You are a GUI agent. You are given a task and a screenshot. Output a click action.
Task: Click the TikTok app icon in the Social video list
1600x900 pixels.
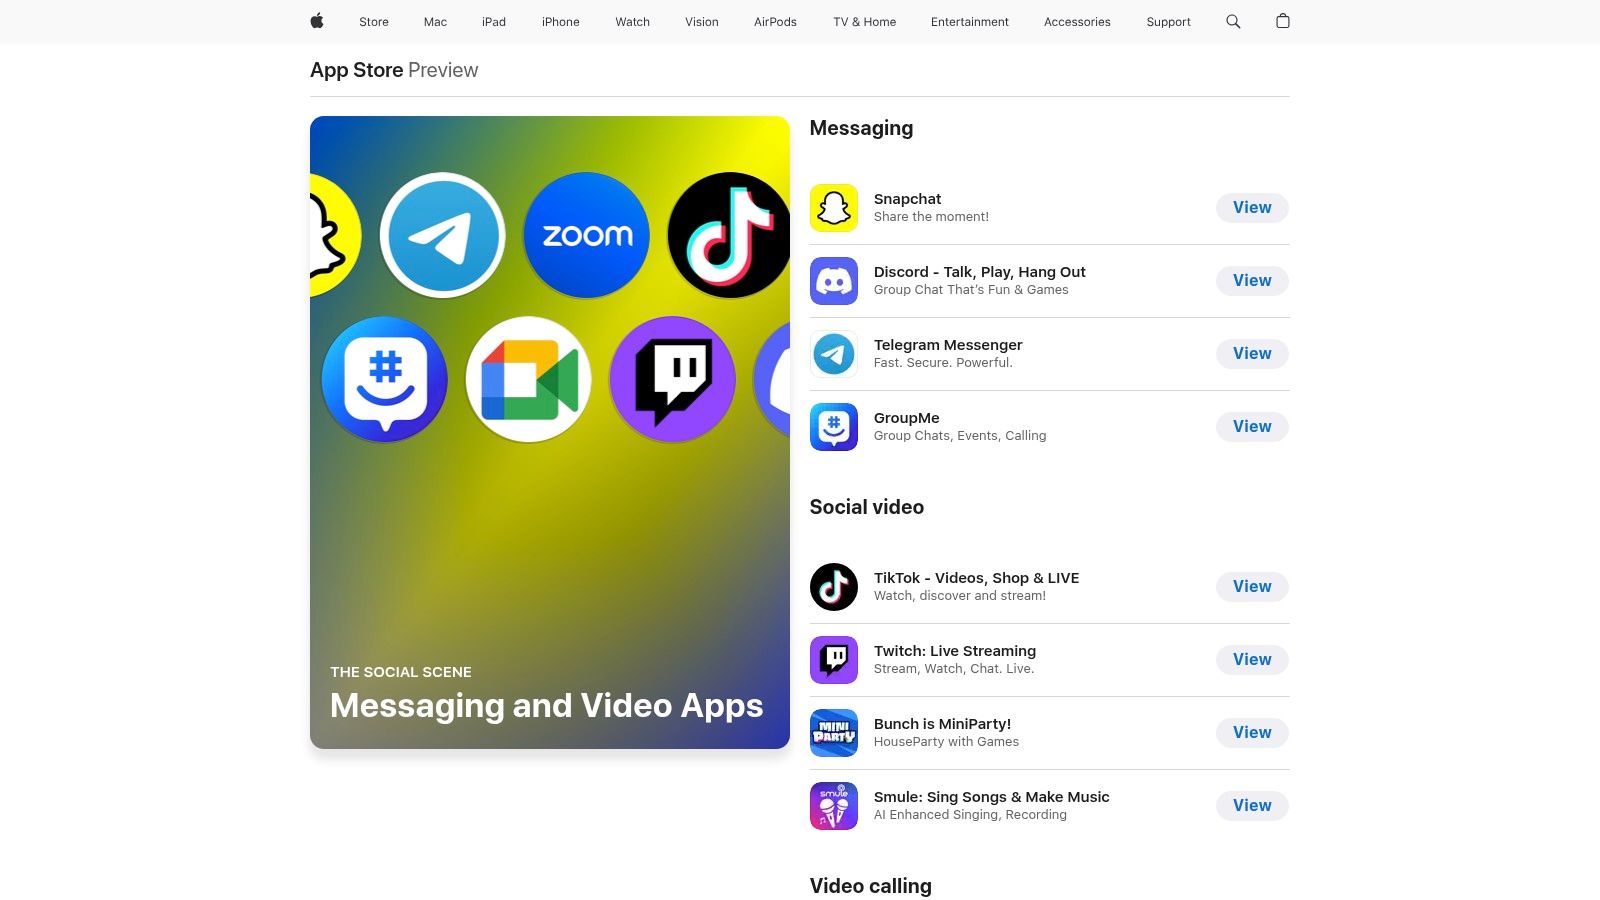[x=834, y=587]
